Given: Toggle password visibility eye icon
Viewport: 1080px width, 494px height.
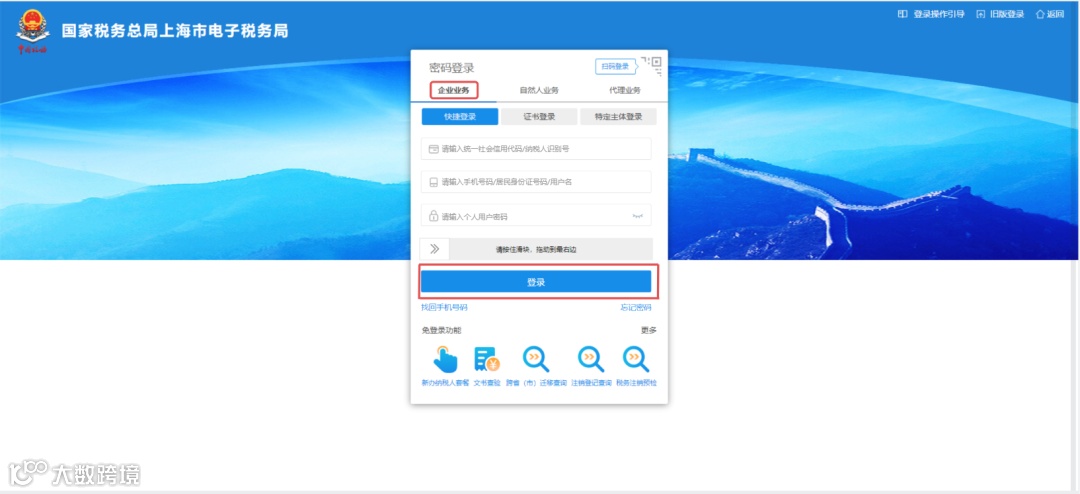Looking at the screenshot, I should tap(638, 216).
